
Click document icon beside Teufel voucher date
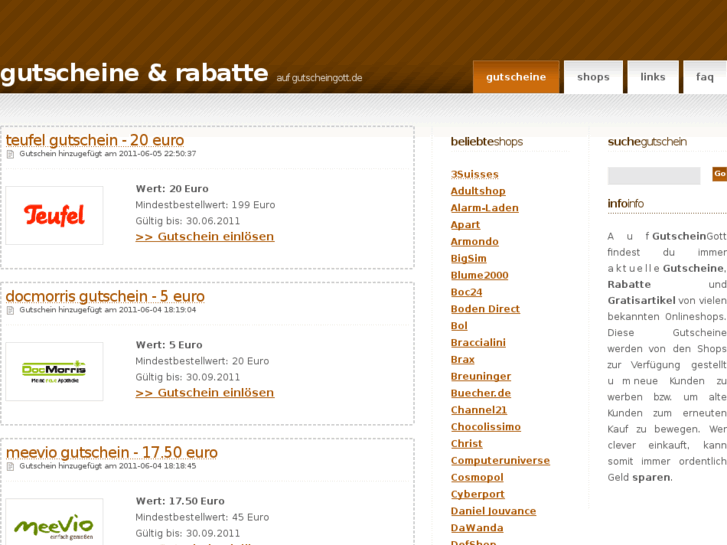tap(11, 154)
